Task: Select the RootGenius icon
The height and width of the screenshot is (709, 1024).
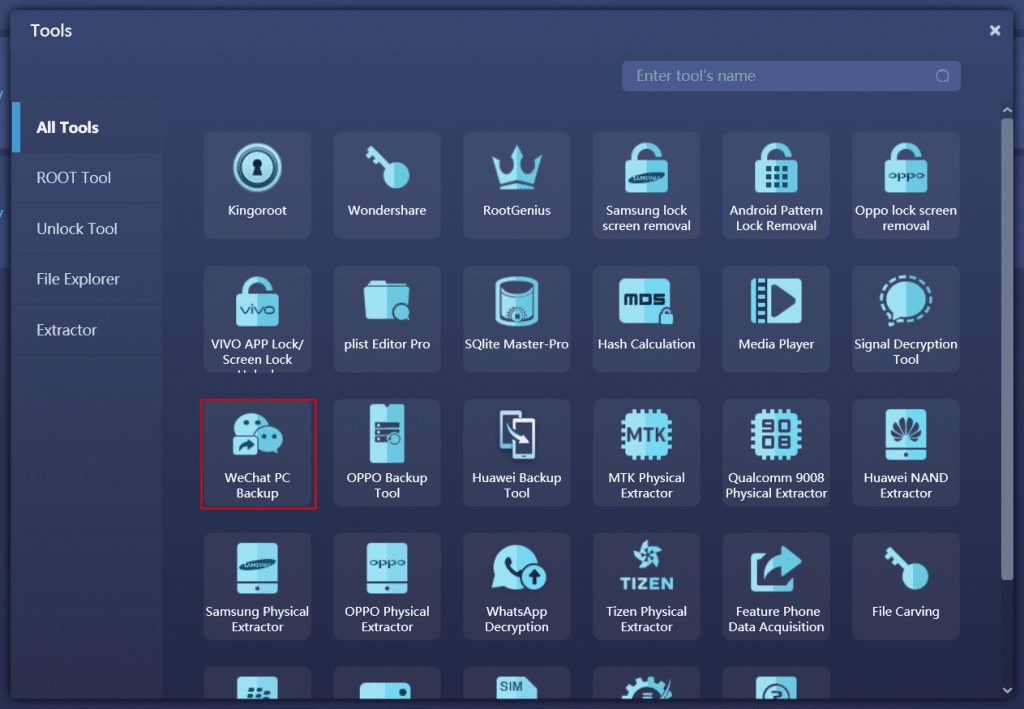Action: (516, 184)
